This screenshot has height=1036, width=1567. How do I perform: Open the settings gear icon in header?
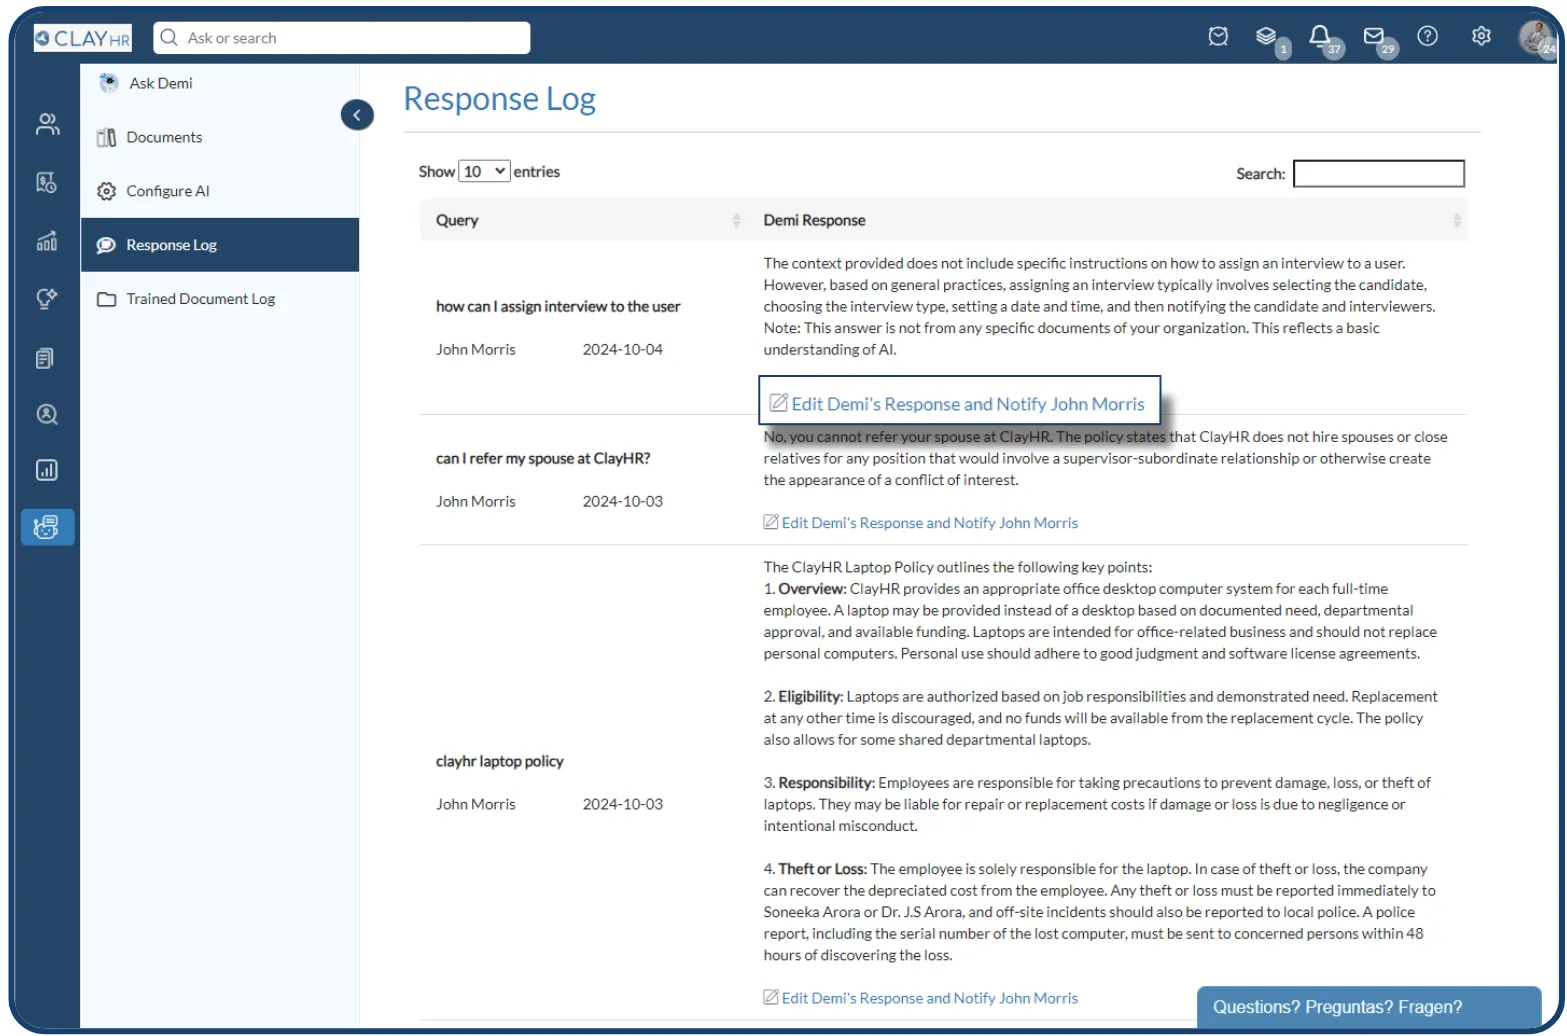point(1481,36)
